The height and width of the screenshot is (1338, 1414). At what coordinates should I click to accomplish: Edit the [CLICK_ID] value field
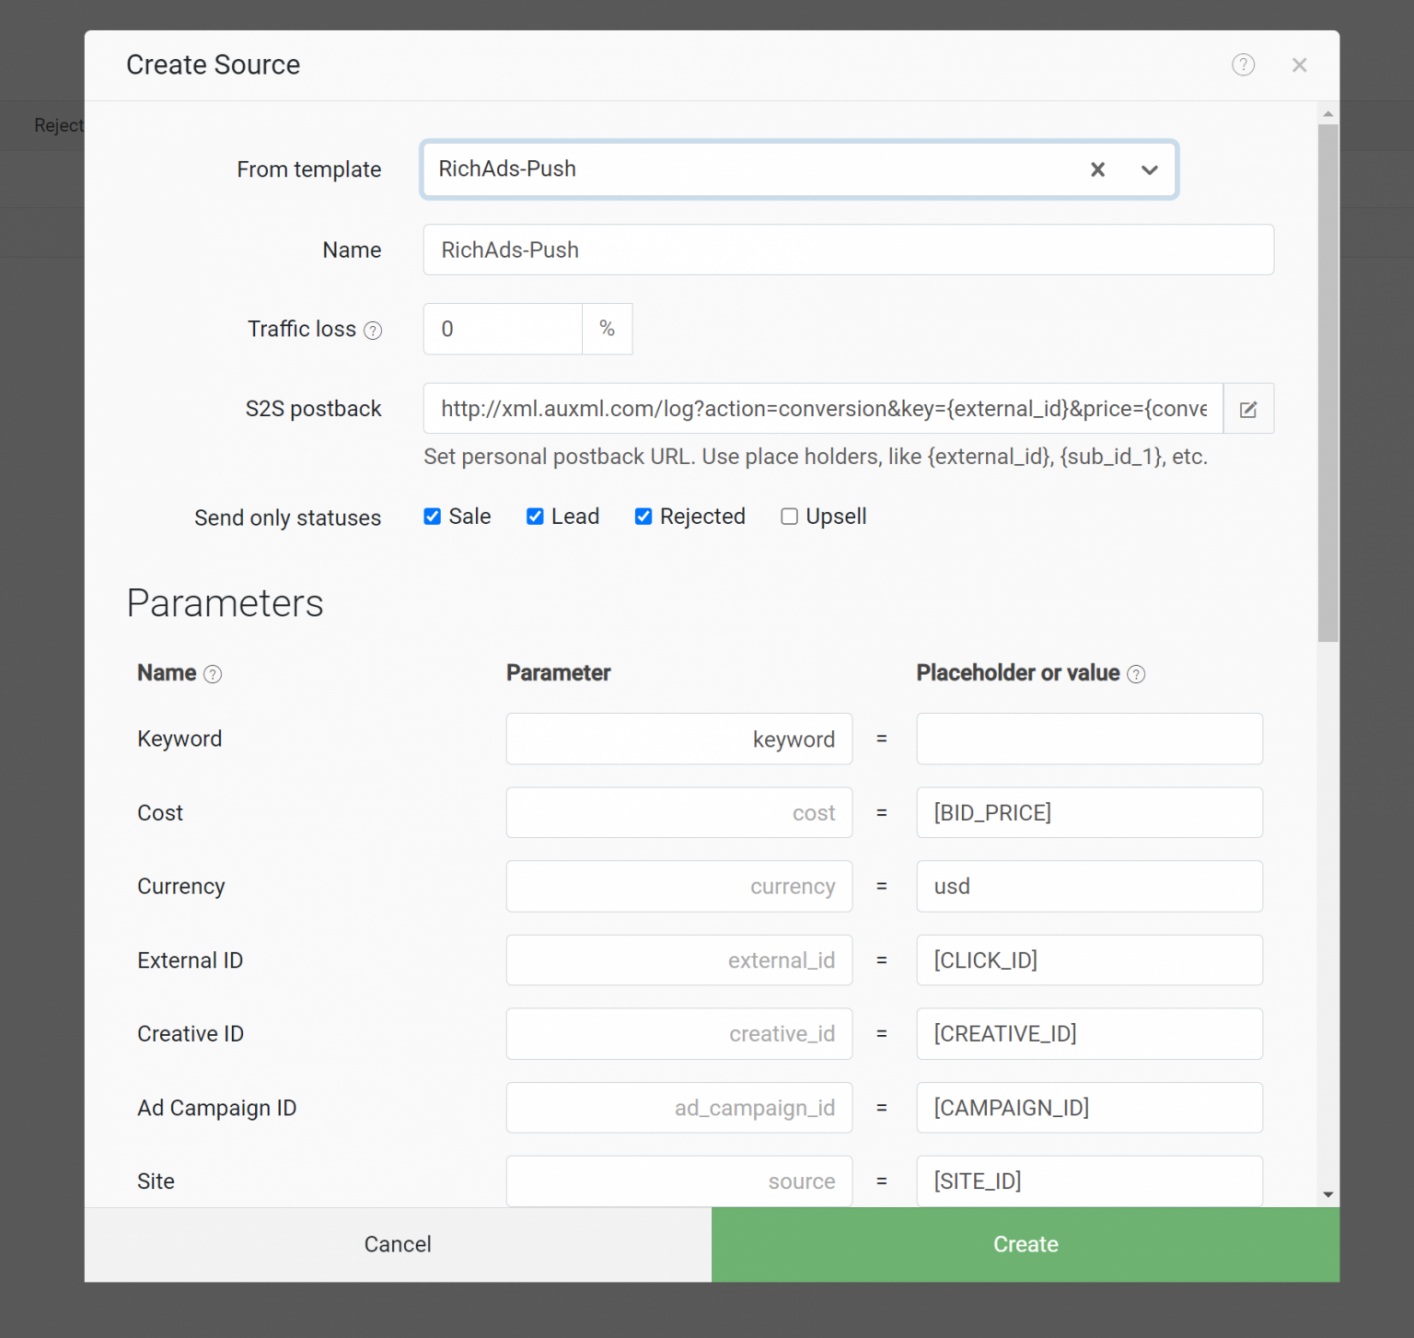1089,960
